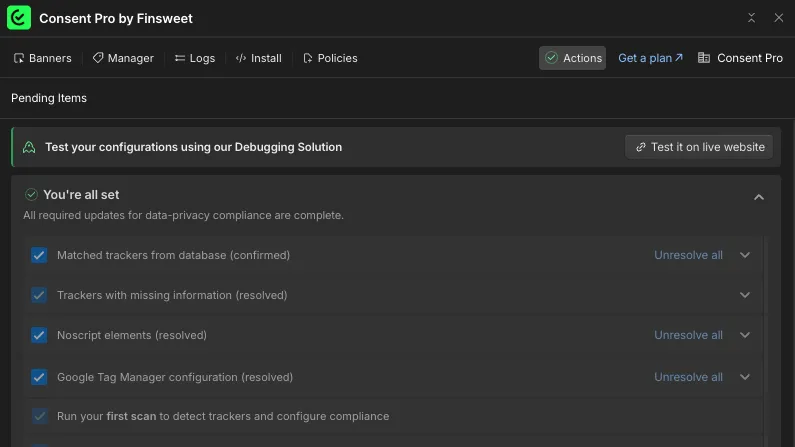Click the Consent Pro green logo icon
This screenshot has height=447, width=795.
coord(19,18)
